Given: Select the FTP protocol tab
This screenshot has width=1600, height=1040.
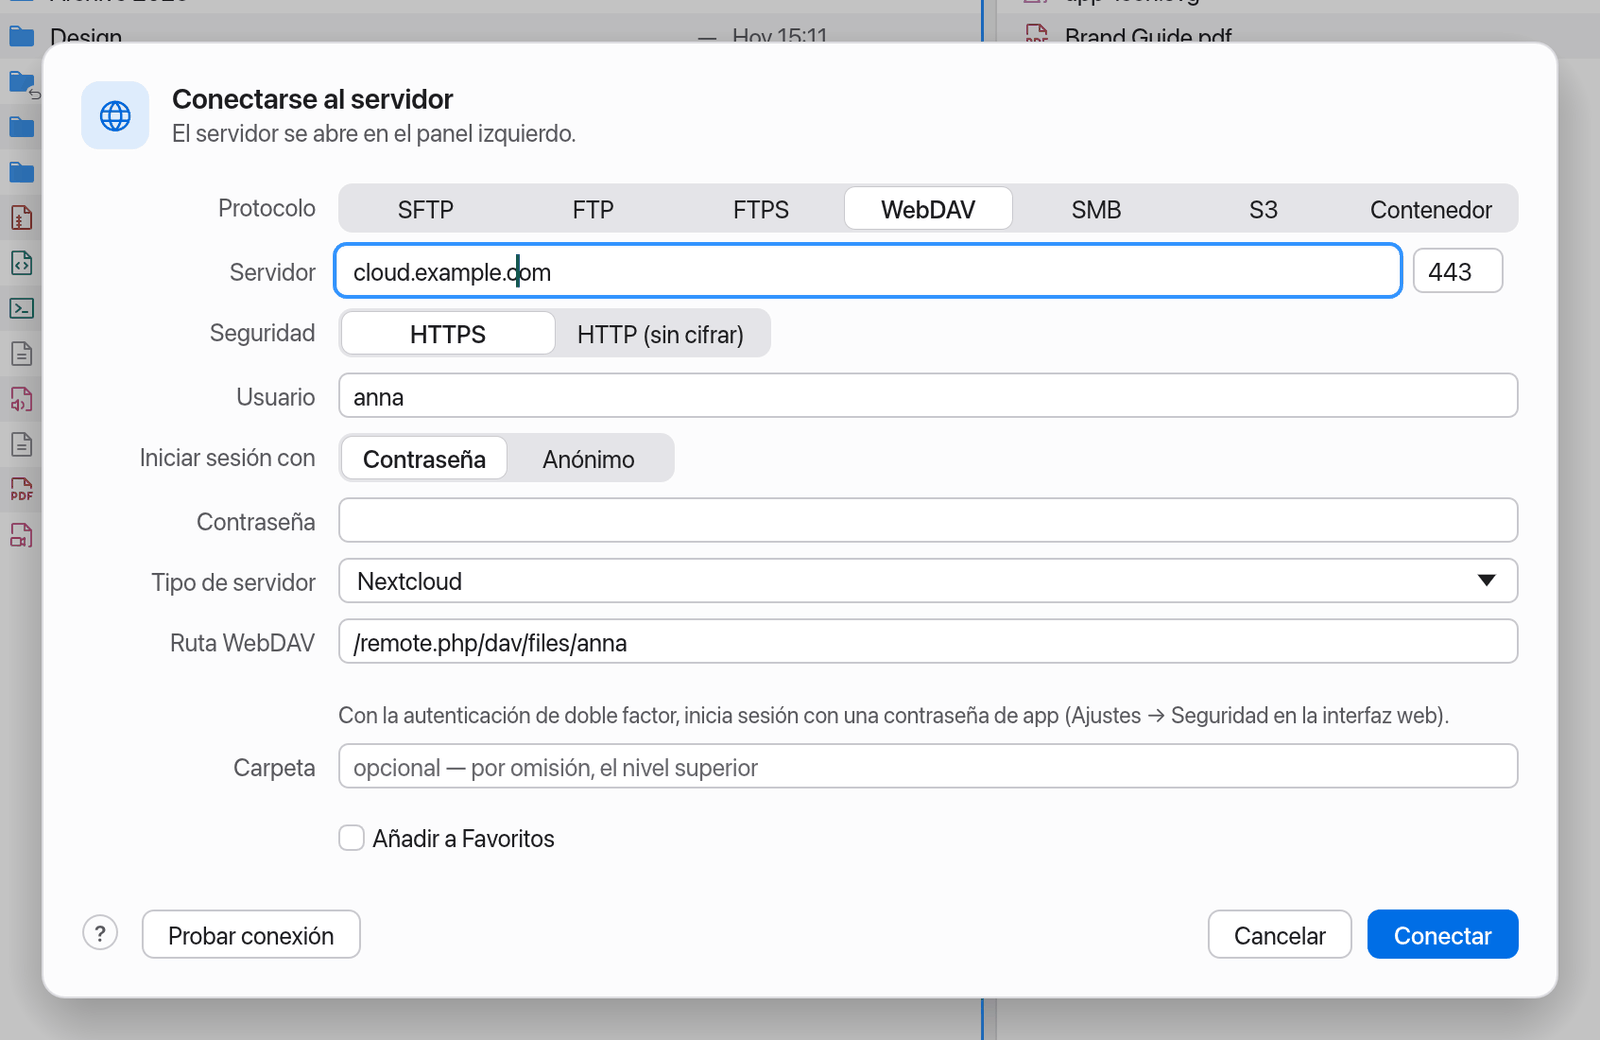Looking at the screenshot, I should tap(593, 209).
